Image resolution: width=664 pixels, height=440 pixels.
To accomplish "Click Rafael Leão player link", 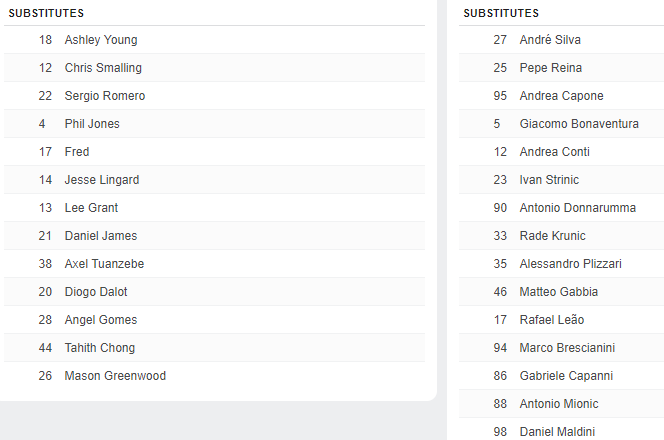I will coord(552,320).
